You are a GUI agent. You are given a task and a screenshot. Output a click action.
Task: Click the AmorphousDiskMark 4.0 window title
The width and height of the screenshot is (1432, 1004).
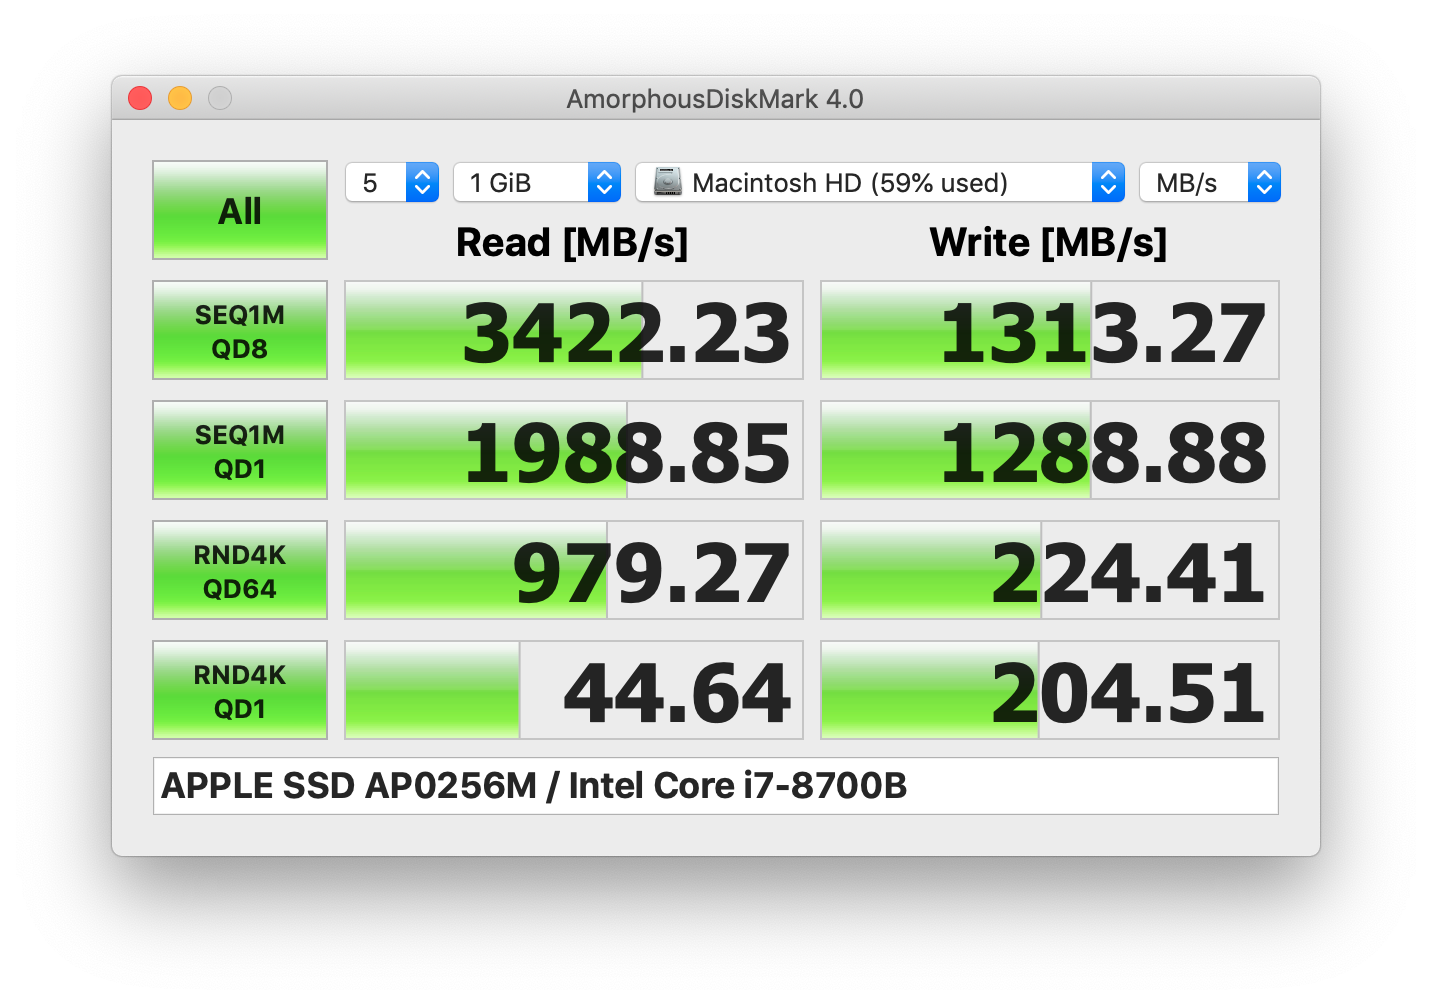click(715, 99)
